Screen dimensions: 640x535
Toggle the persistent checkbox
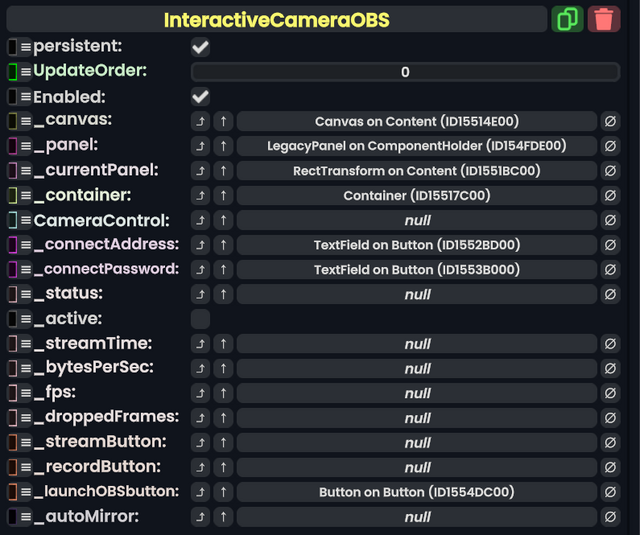click(x=201, y=47)
